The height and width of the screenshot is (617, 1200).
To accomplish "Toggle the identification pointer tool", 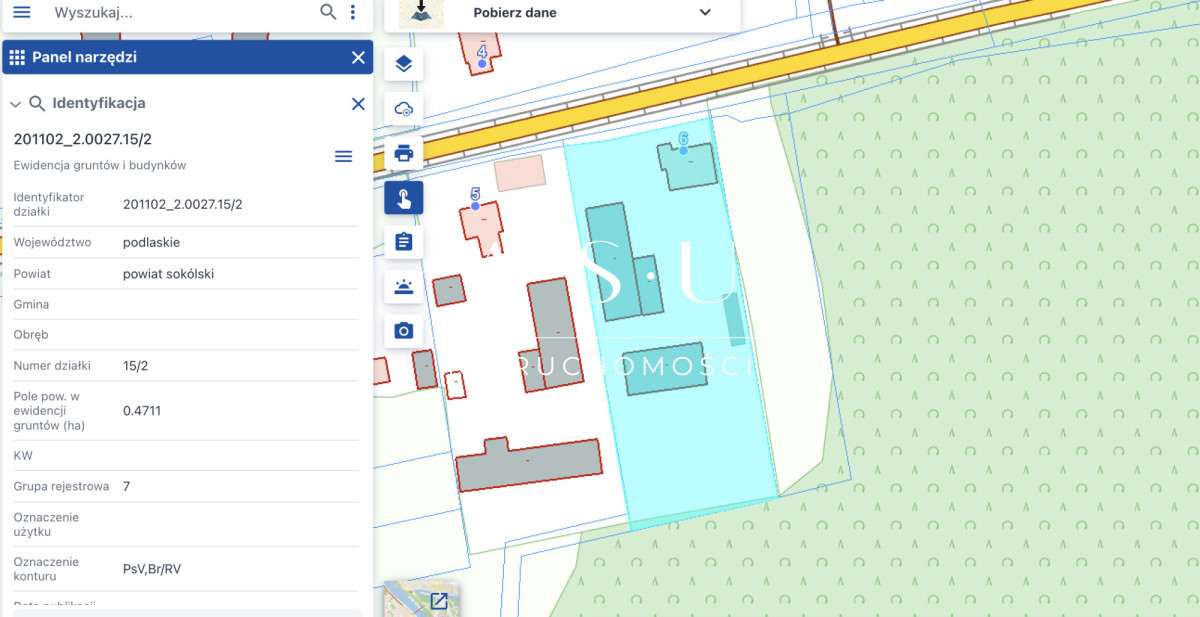I will (x=404, y=198).
